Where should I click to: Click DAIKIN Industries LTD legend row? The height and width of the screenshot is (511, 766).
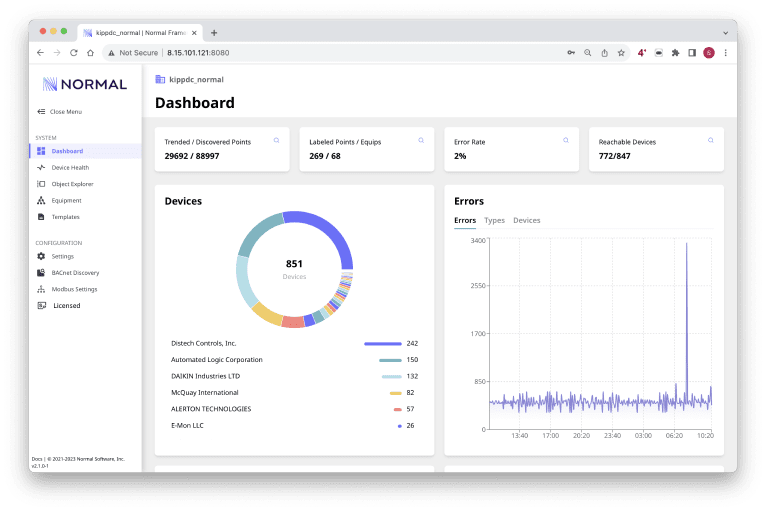click(x=295, y=376)
